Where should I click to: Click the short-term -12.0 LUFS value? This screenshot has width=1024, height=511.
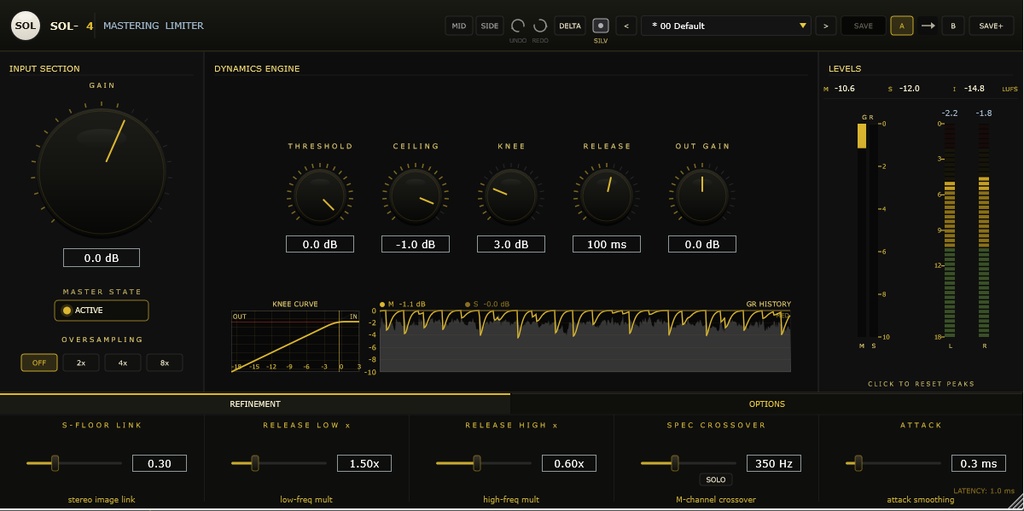click(909, 88)
